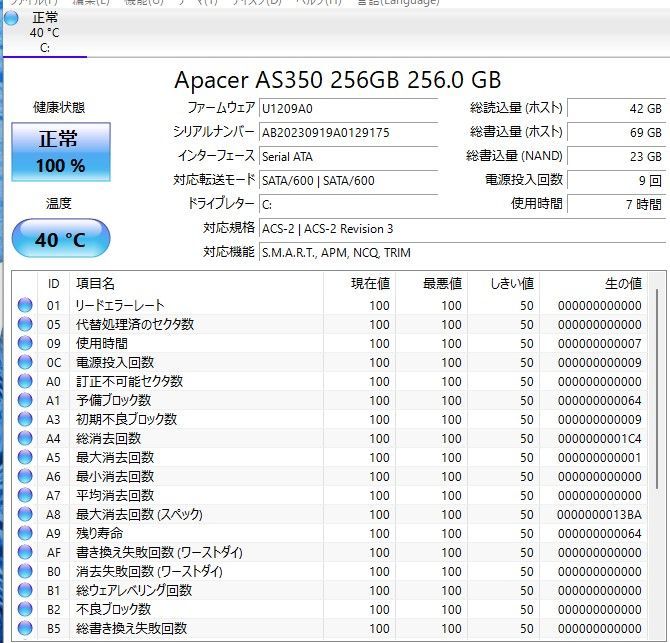Open the 言語(Language) menu

click(398, 2)
